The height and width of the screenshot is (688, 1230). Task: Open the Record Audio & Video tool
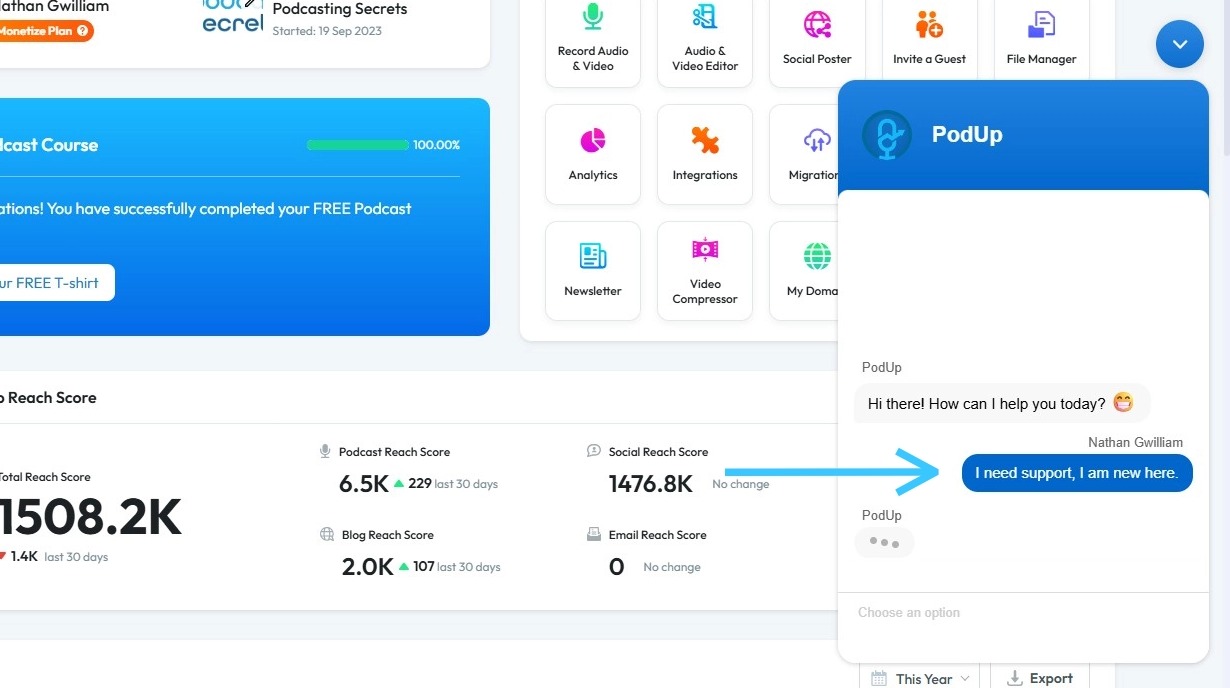click(x=593, y=40)
